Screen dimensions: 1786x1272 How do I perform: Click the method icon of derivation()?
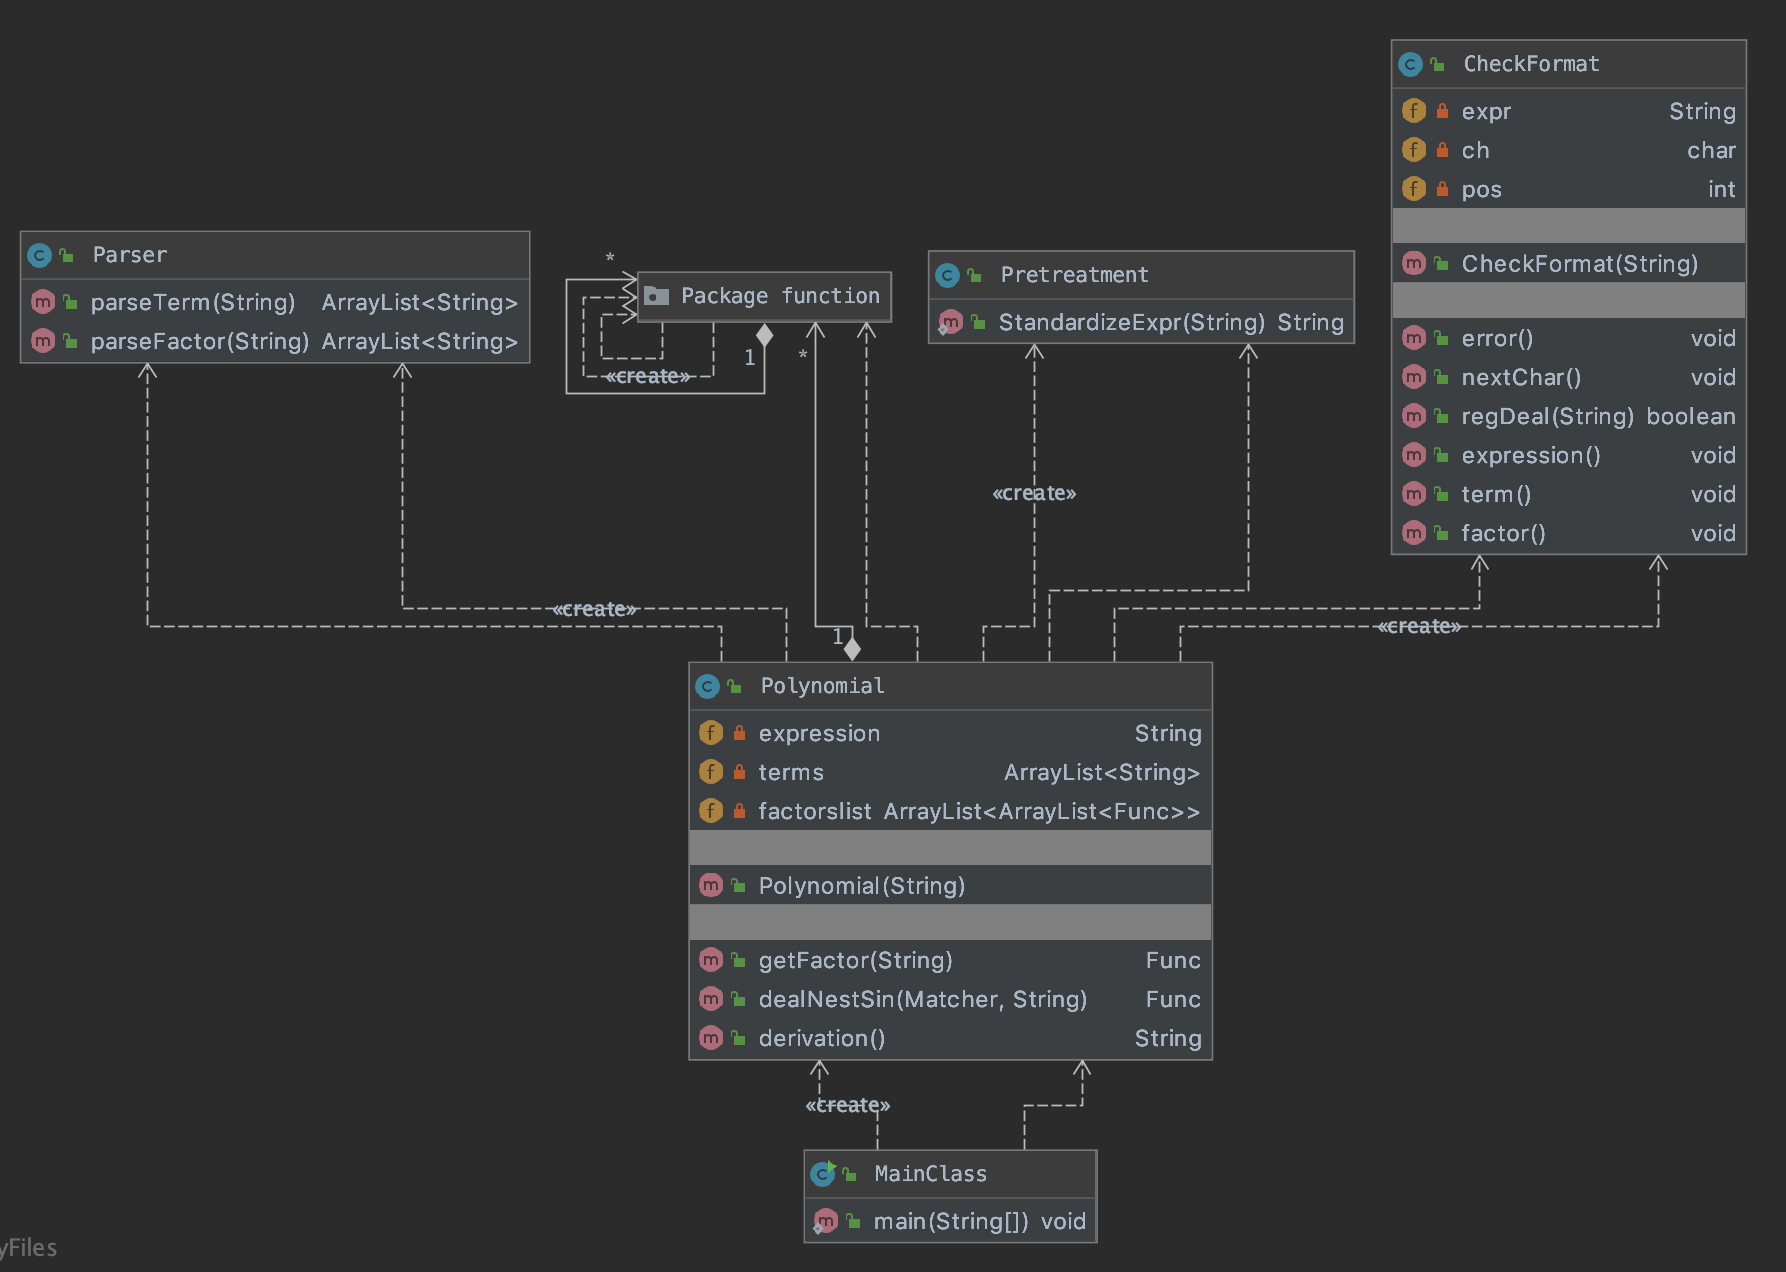[x=710, y=1038]
